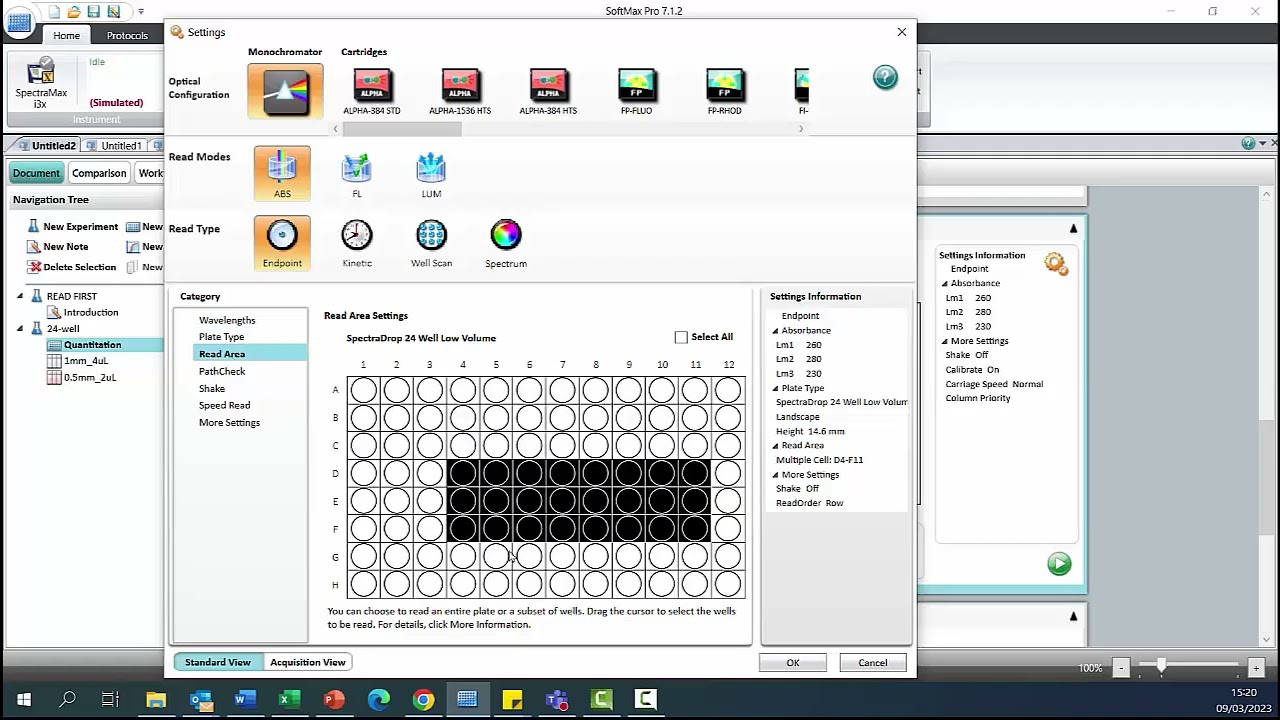Click the zoom slider thumb at 100%

click(1161, 667)
